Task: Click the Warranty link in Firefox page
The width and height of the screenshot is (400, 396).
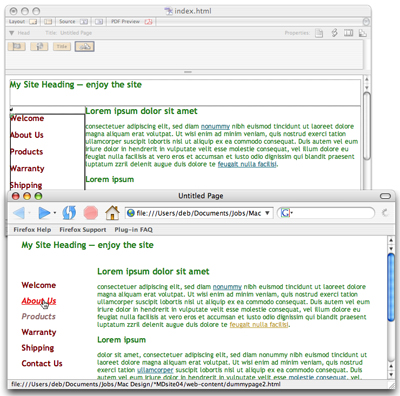Action: (x=39, y=332)
